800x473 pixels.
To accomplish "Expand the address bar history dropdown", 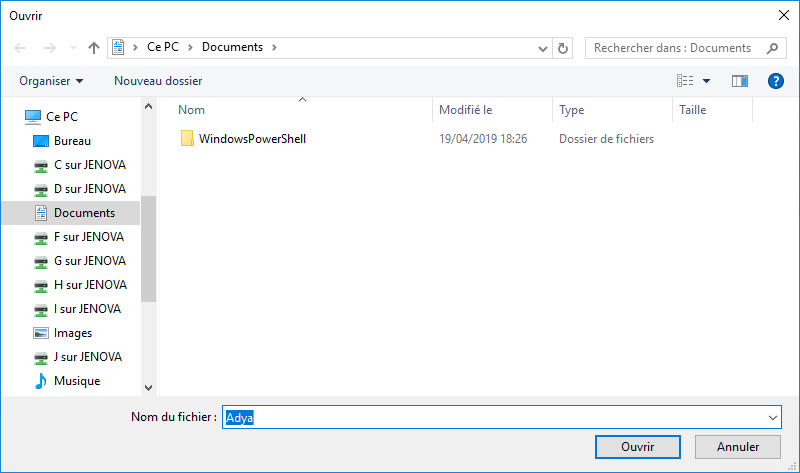I will click(x=542, y=47).
